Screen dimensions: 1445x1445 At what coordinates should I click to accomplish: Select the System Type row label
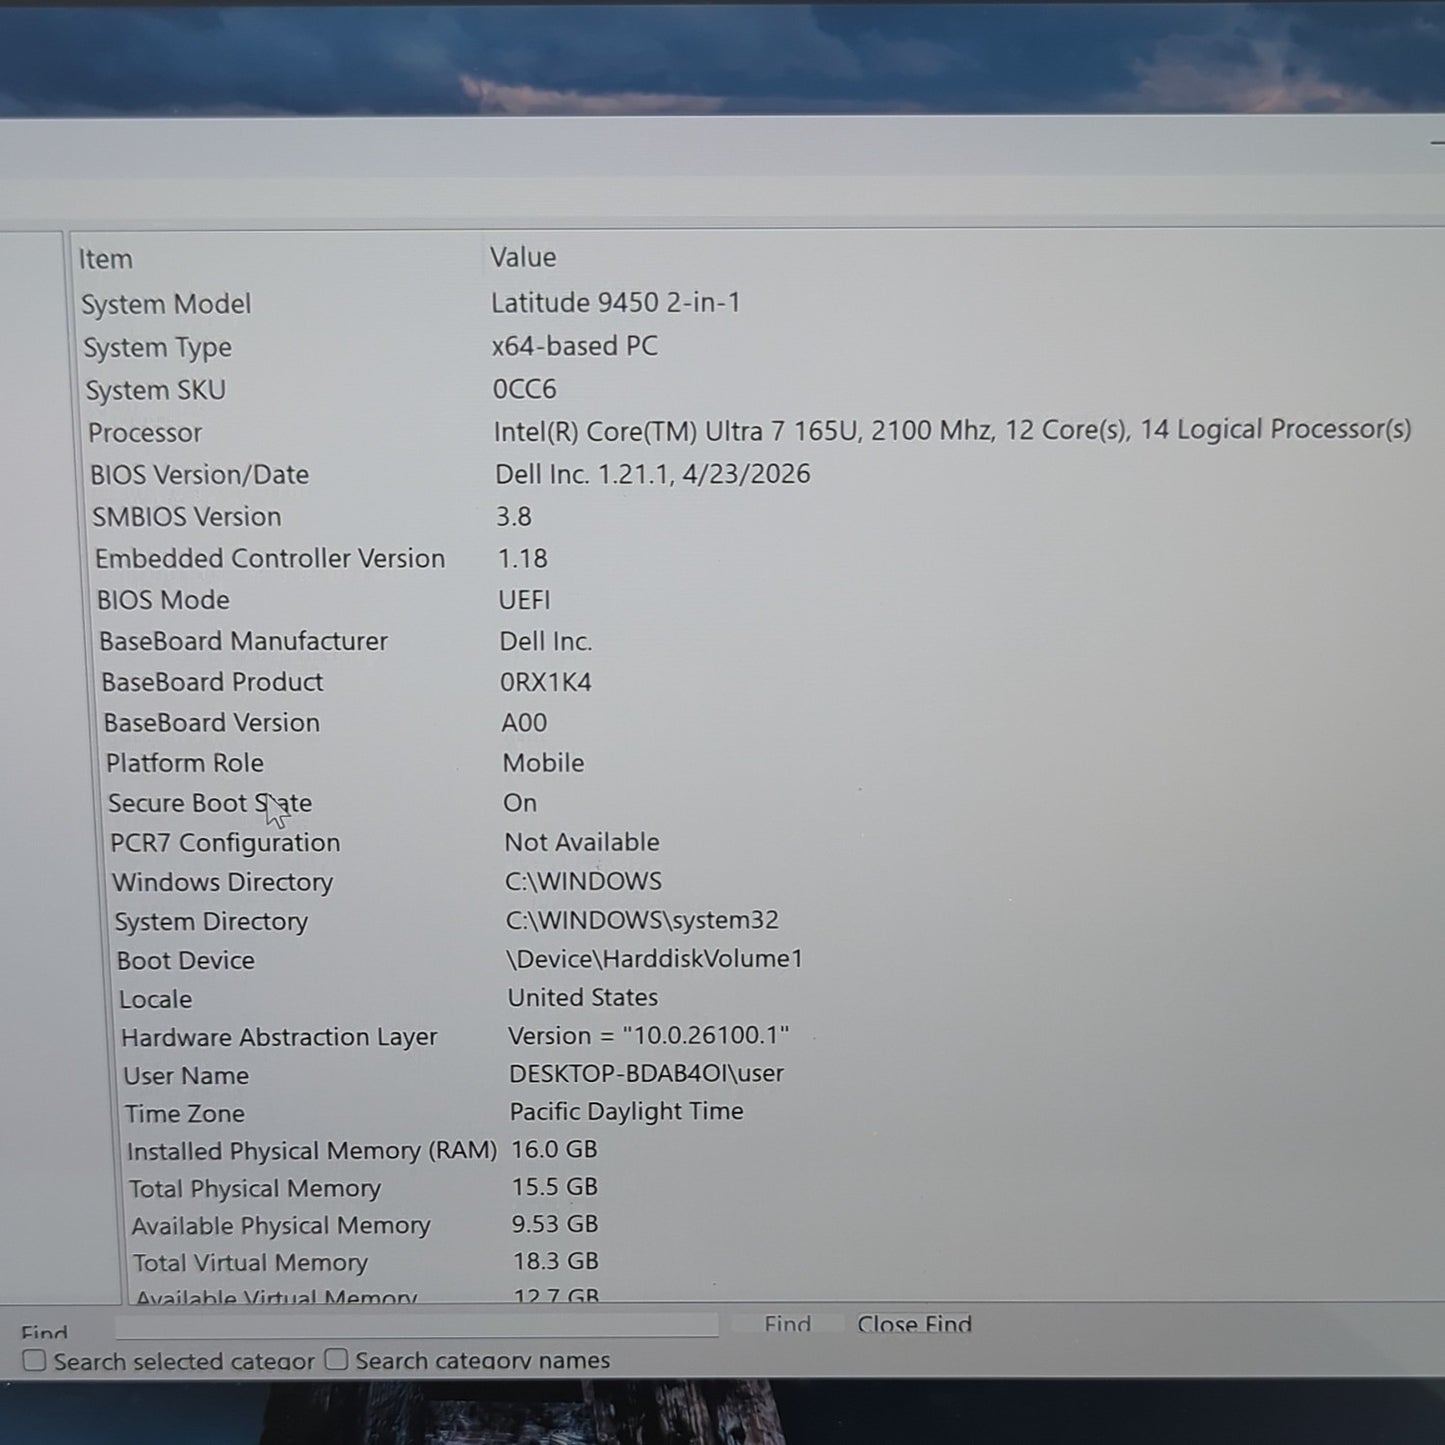pos(158,348)
